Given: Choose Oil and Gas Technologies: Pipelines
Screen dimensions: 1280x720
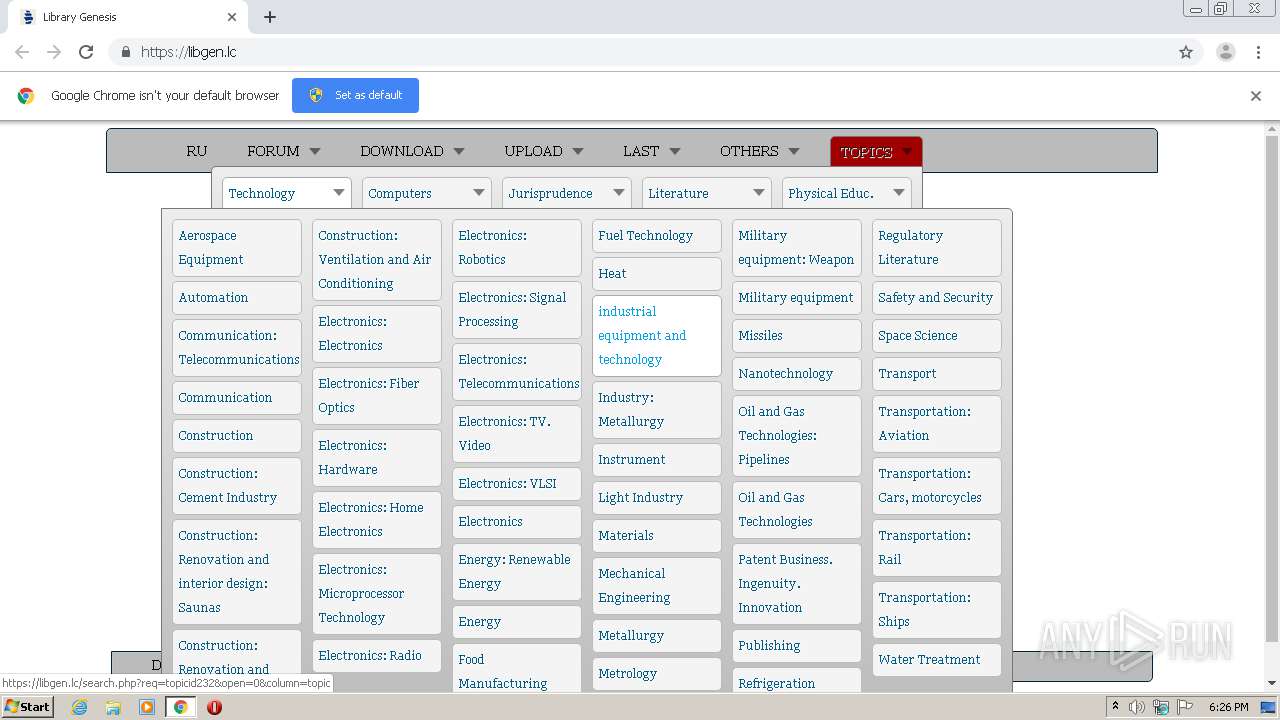Looking at the screenshot, I should pyautogui.click(x=797, y=436).
